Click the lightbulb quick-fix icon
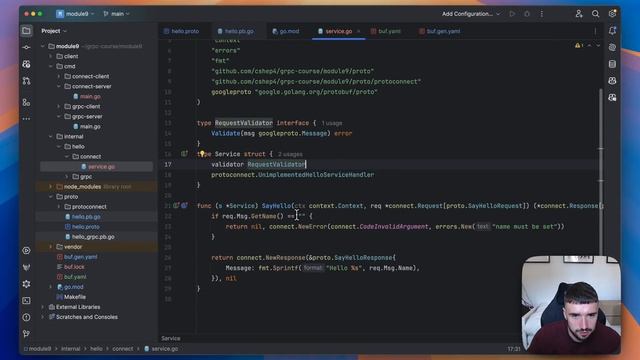 pos(202,154)
